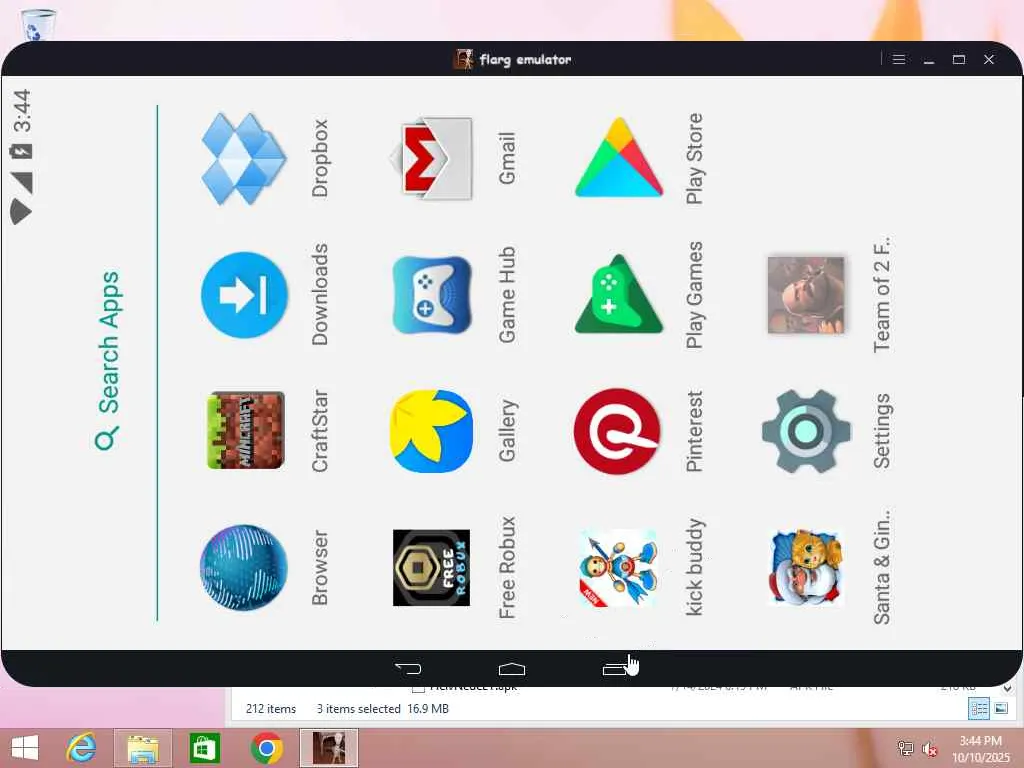Open the Dropbox app
Viewport: 1024px width, 768px height.
point(244,158)
